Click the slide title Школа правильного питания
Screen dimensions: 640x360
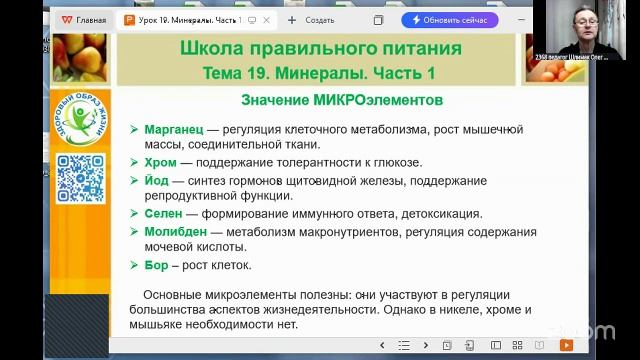click(x=321, y=48)
